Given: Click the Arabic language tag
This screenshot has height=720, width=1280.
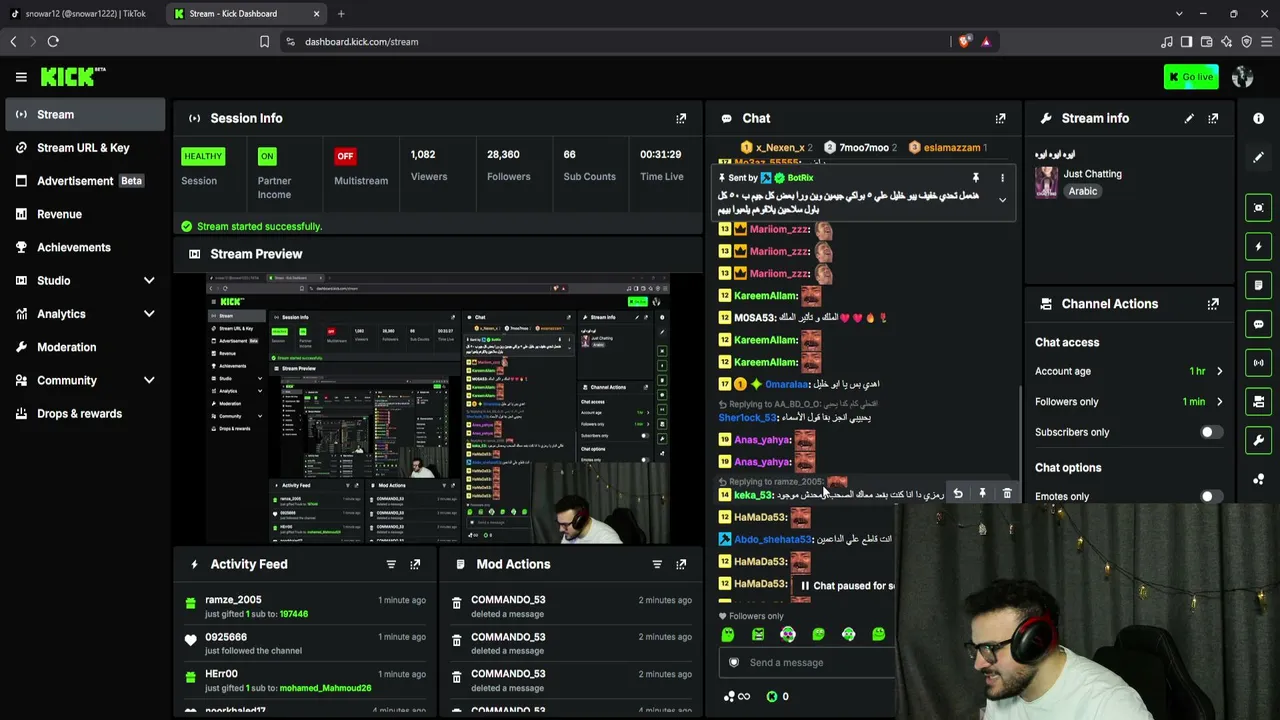Looking at the screenshot, I should click(x=1083, y=191).
